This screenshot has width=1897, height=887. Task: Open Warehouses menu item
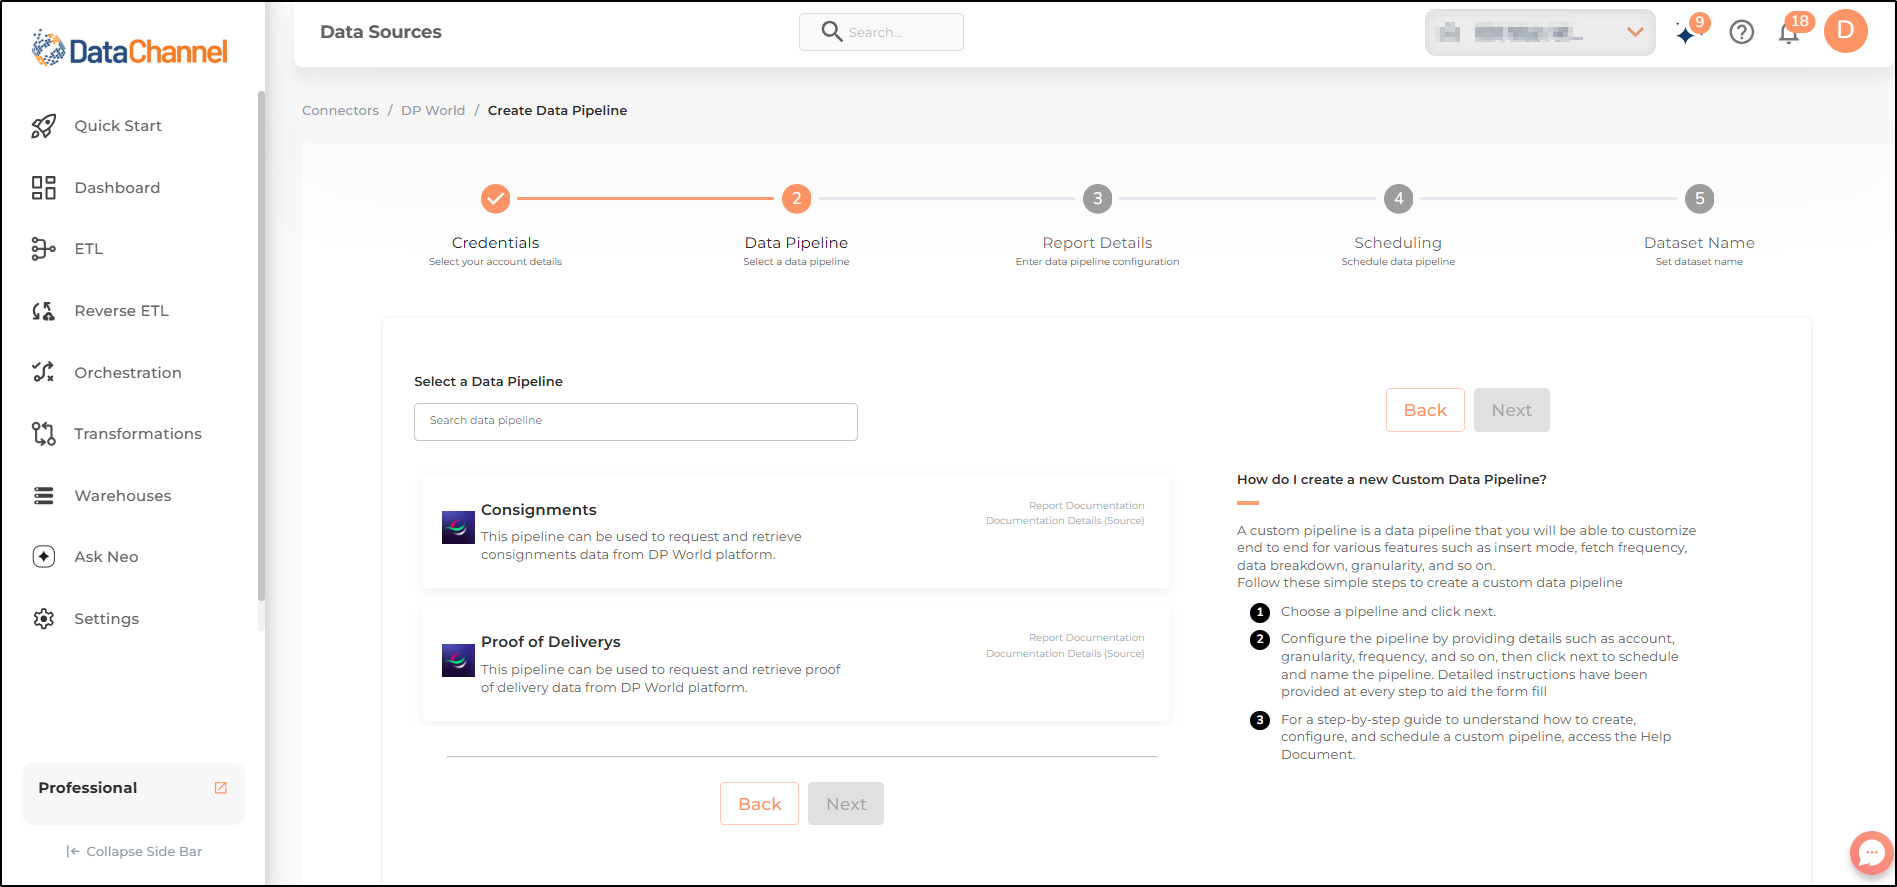[x=123, y=496]
